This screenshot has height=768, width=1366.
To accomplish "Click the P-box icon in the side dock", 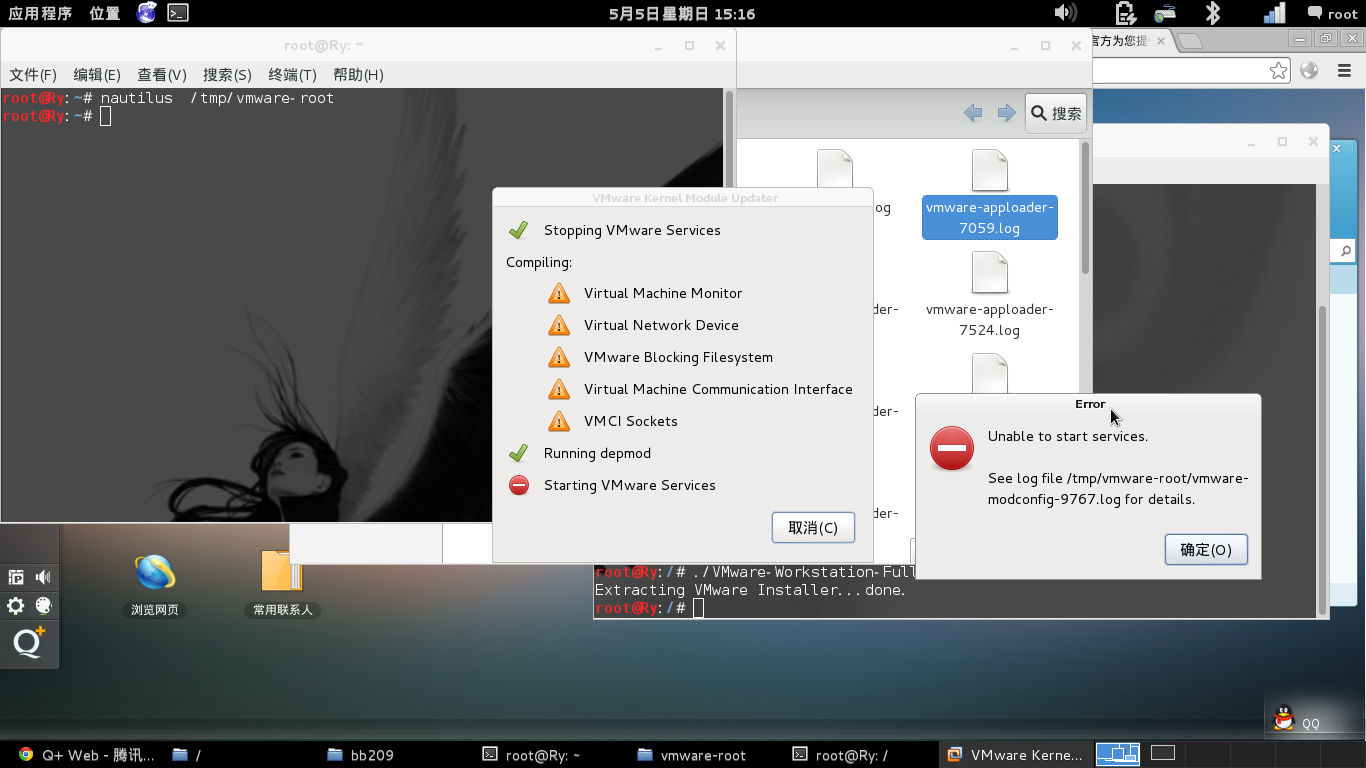I will coord(16,577).
